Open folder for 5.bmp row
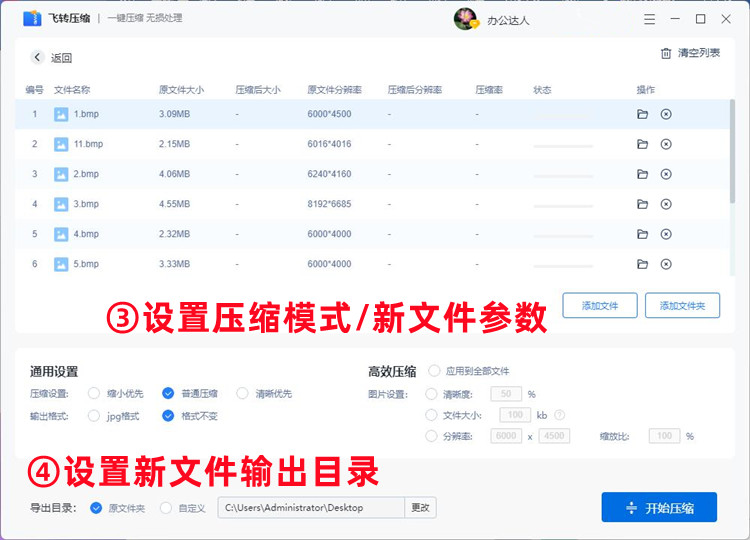The width and height of the screenshot is (750, 540). [642, 264]
